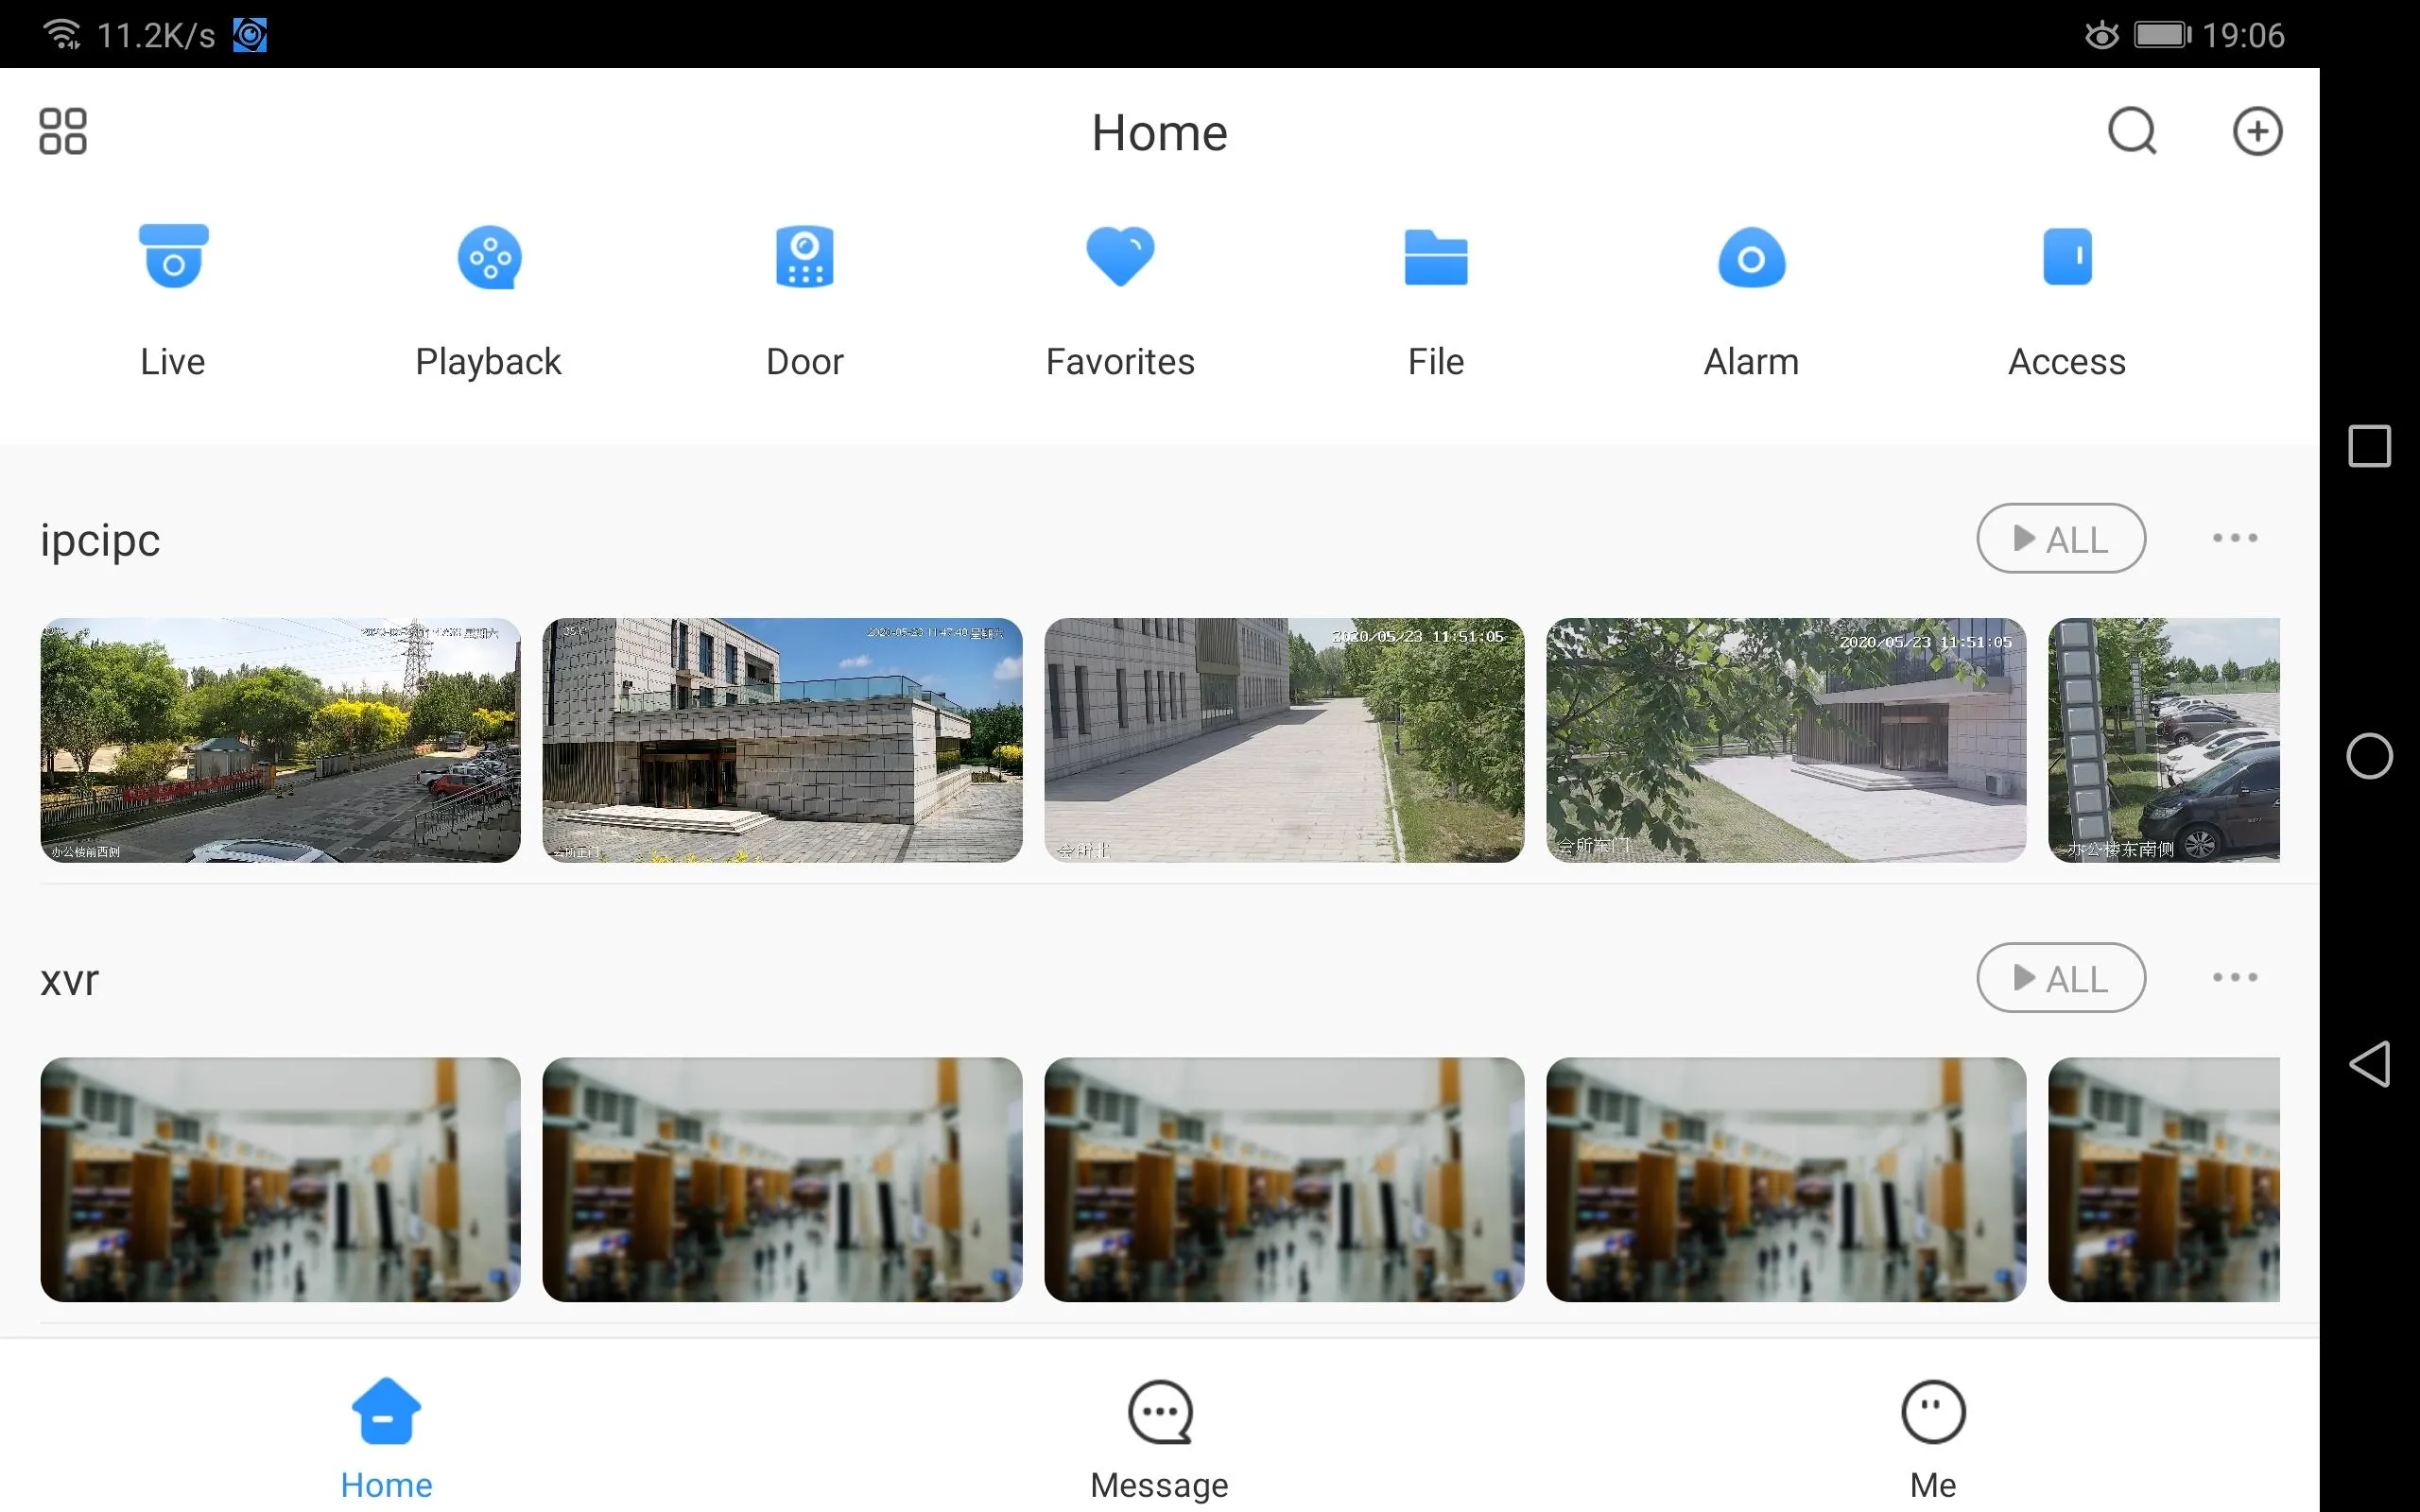
Task: Open the Alarm icon
Action: click(1751, 257)
